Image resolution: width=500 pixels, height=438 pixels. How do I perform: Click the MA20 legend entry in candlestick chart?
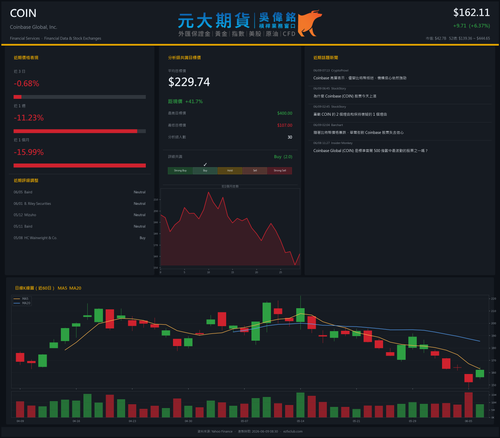22,303
